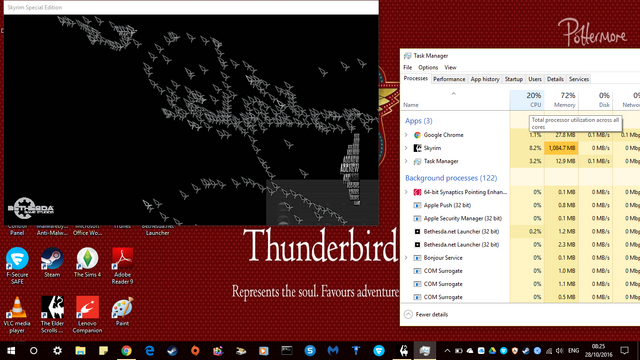This screenshot has width=640, height=360.
Task: Select the Lenovo Companion desktop icon
Action: tap(87, 315)
